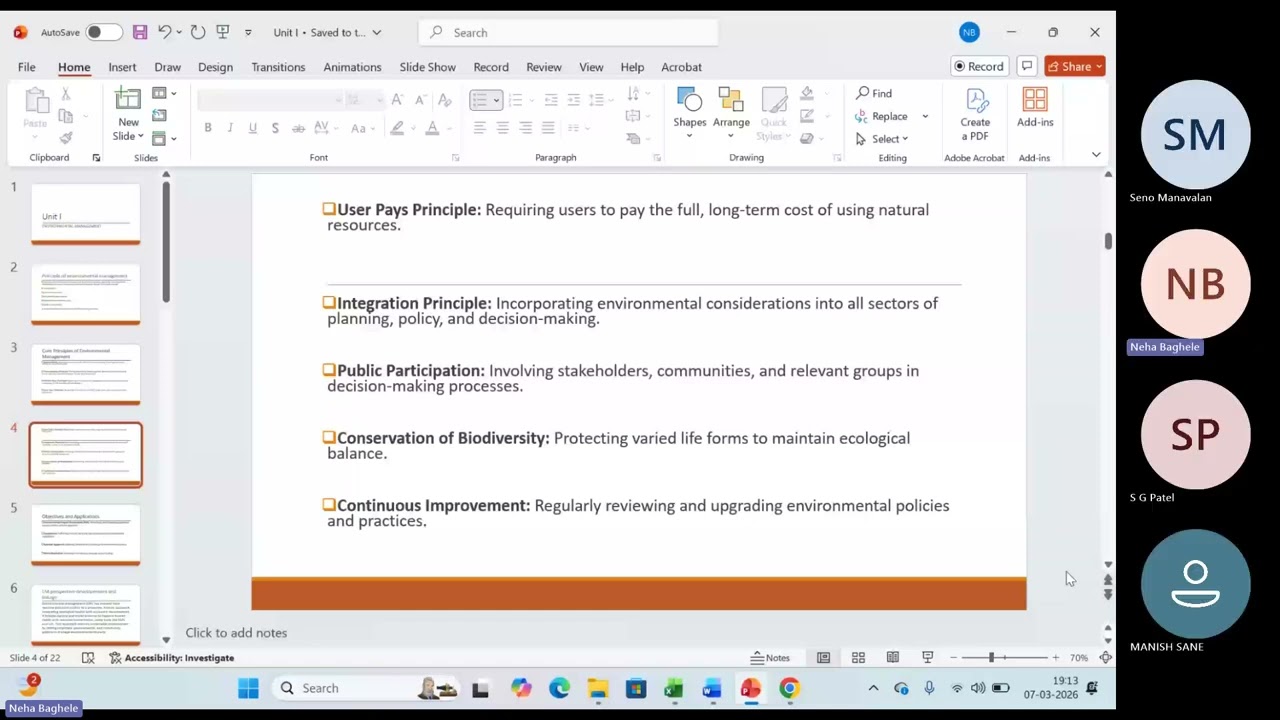
Task: Click the Find magnifier button
Action: [x=874, y=93]
